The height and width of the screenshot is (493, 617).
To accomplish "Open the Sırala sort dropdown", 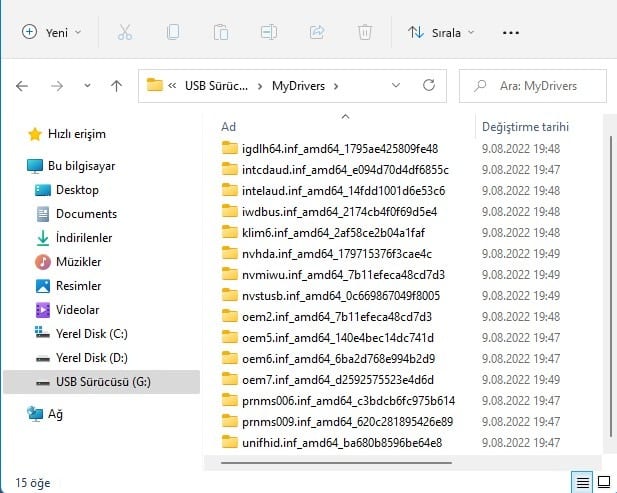I will click(441, 32).
